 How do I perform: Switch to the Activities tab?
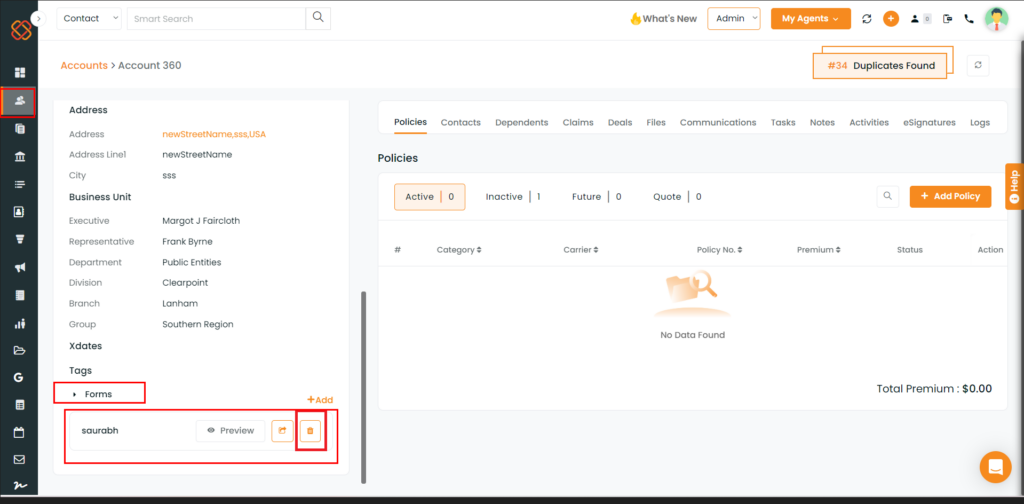click(869, 122)
